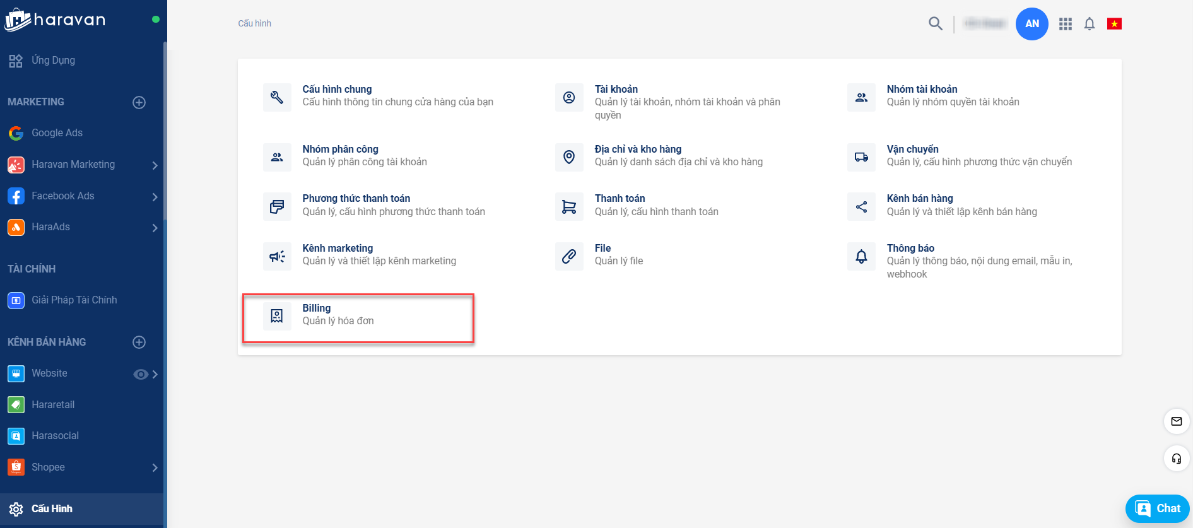Screen dimensions: 1193x528
Task: Expand the Shopee submenu chevron
Action: pyautogui.click(x=155, y=468)
